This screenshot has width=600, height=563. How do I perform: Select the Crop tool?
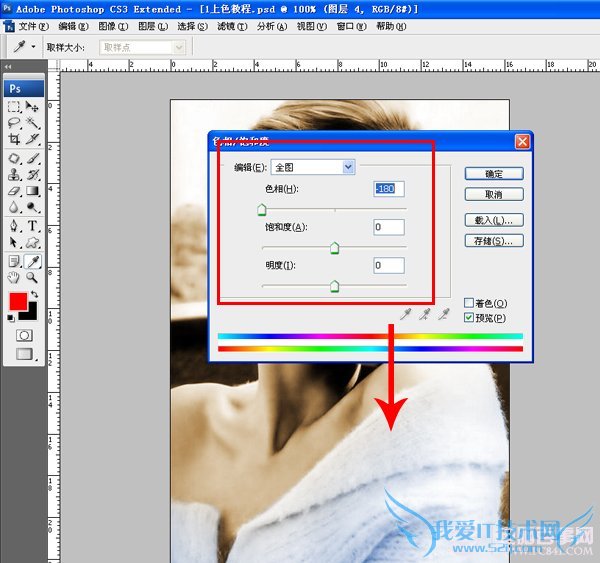(x=14, y=139)
